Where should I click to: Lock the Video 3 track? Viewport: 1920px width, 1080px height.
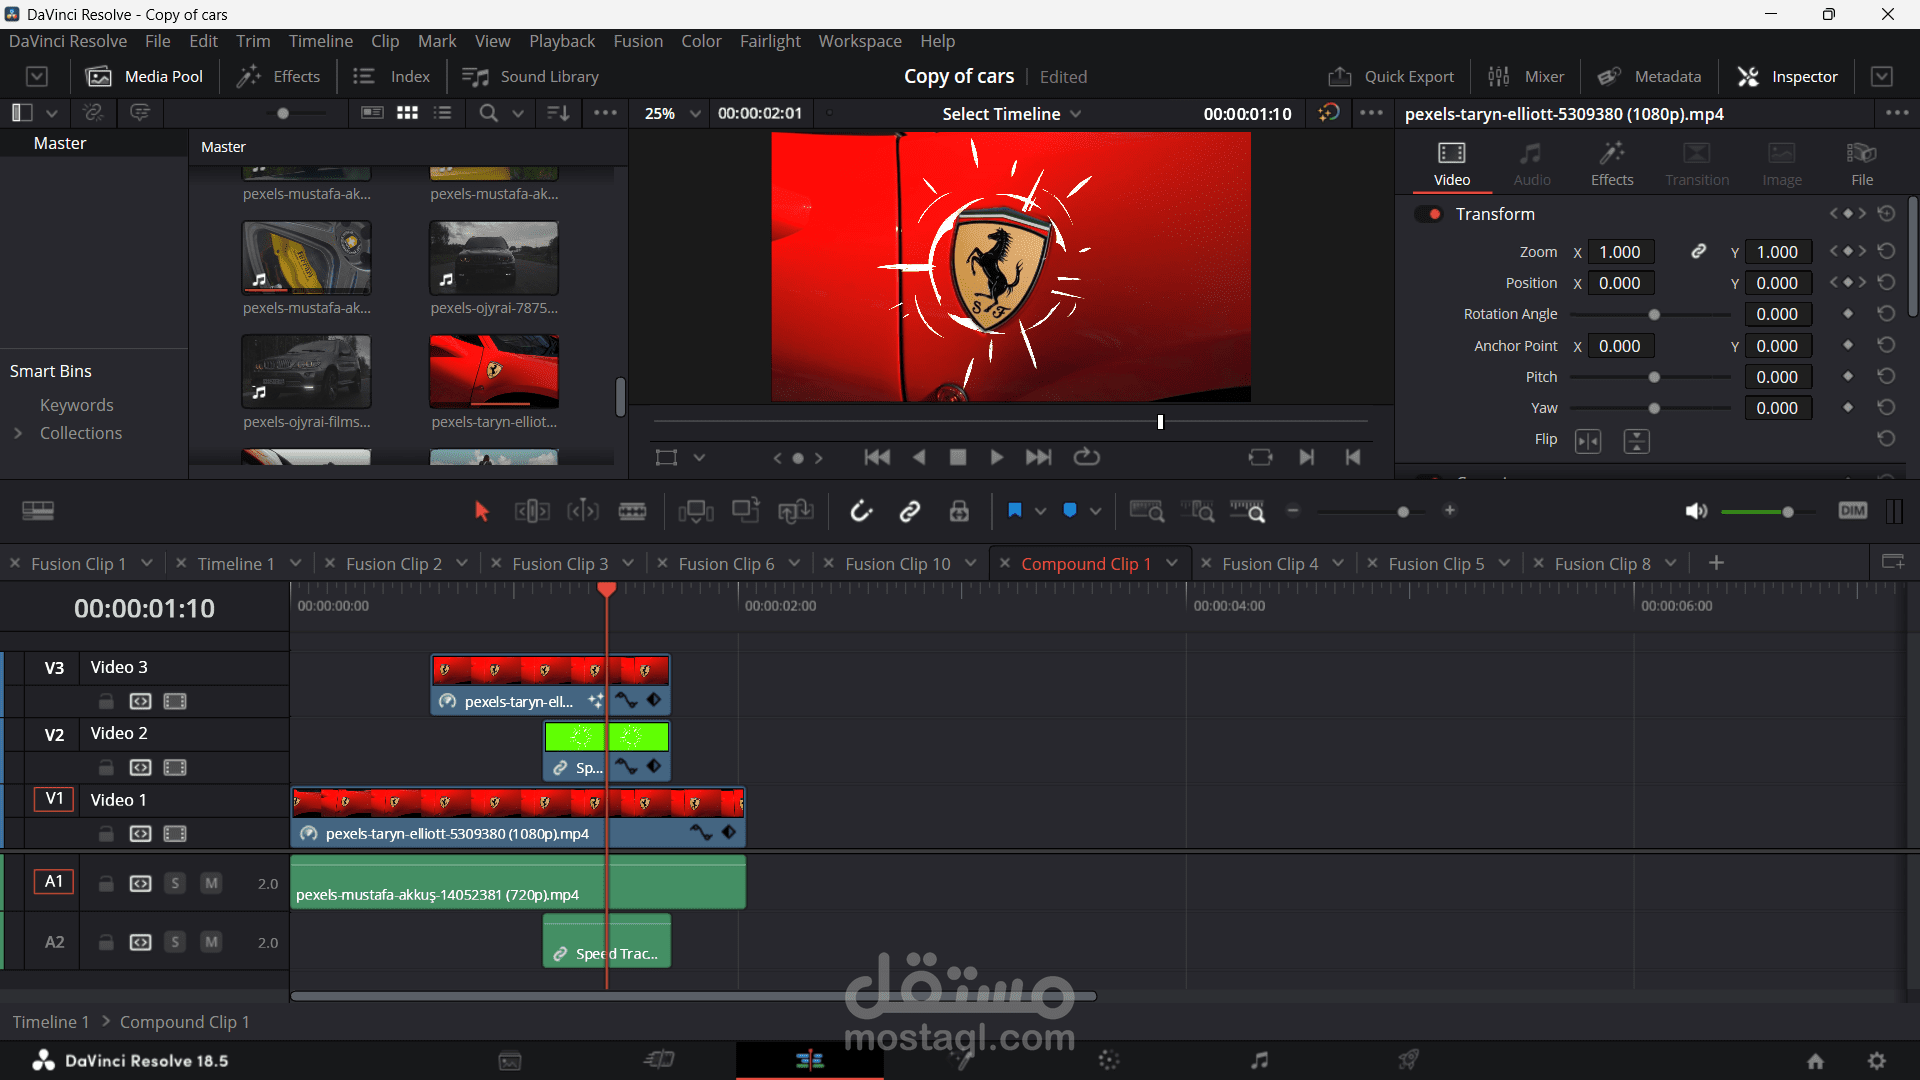click(106, 701)
